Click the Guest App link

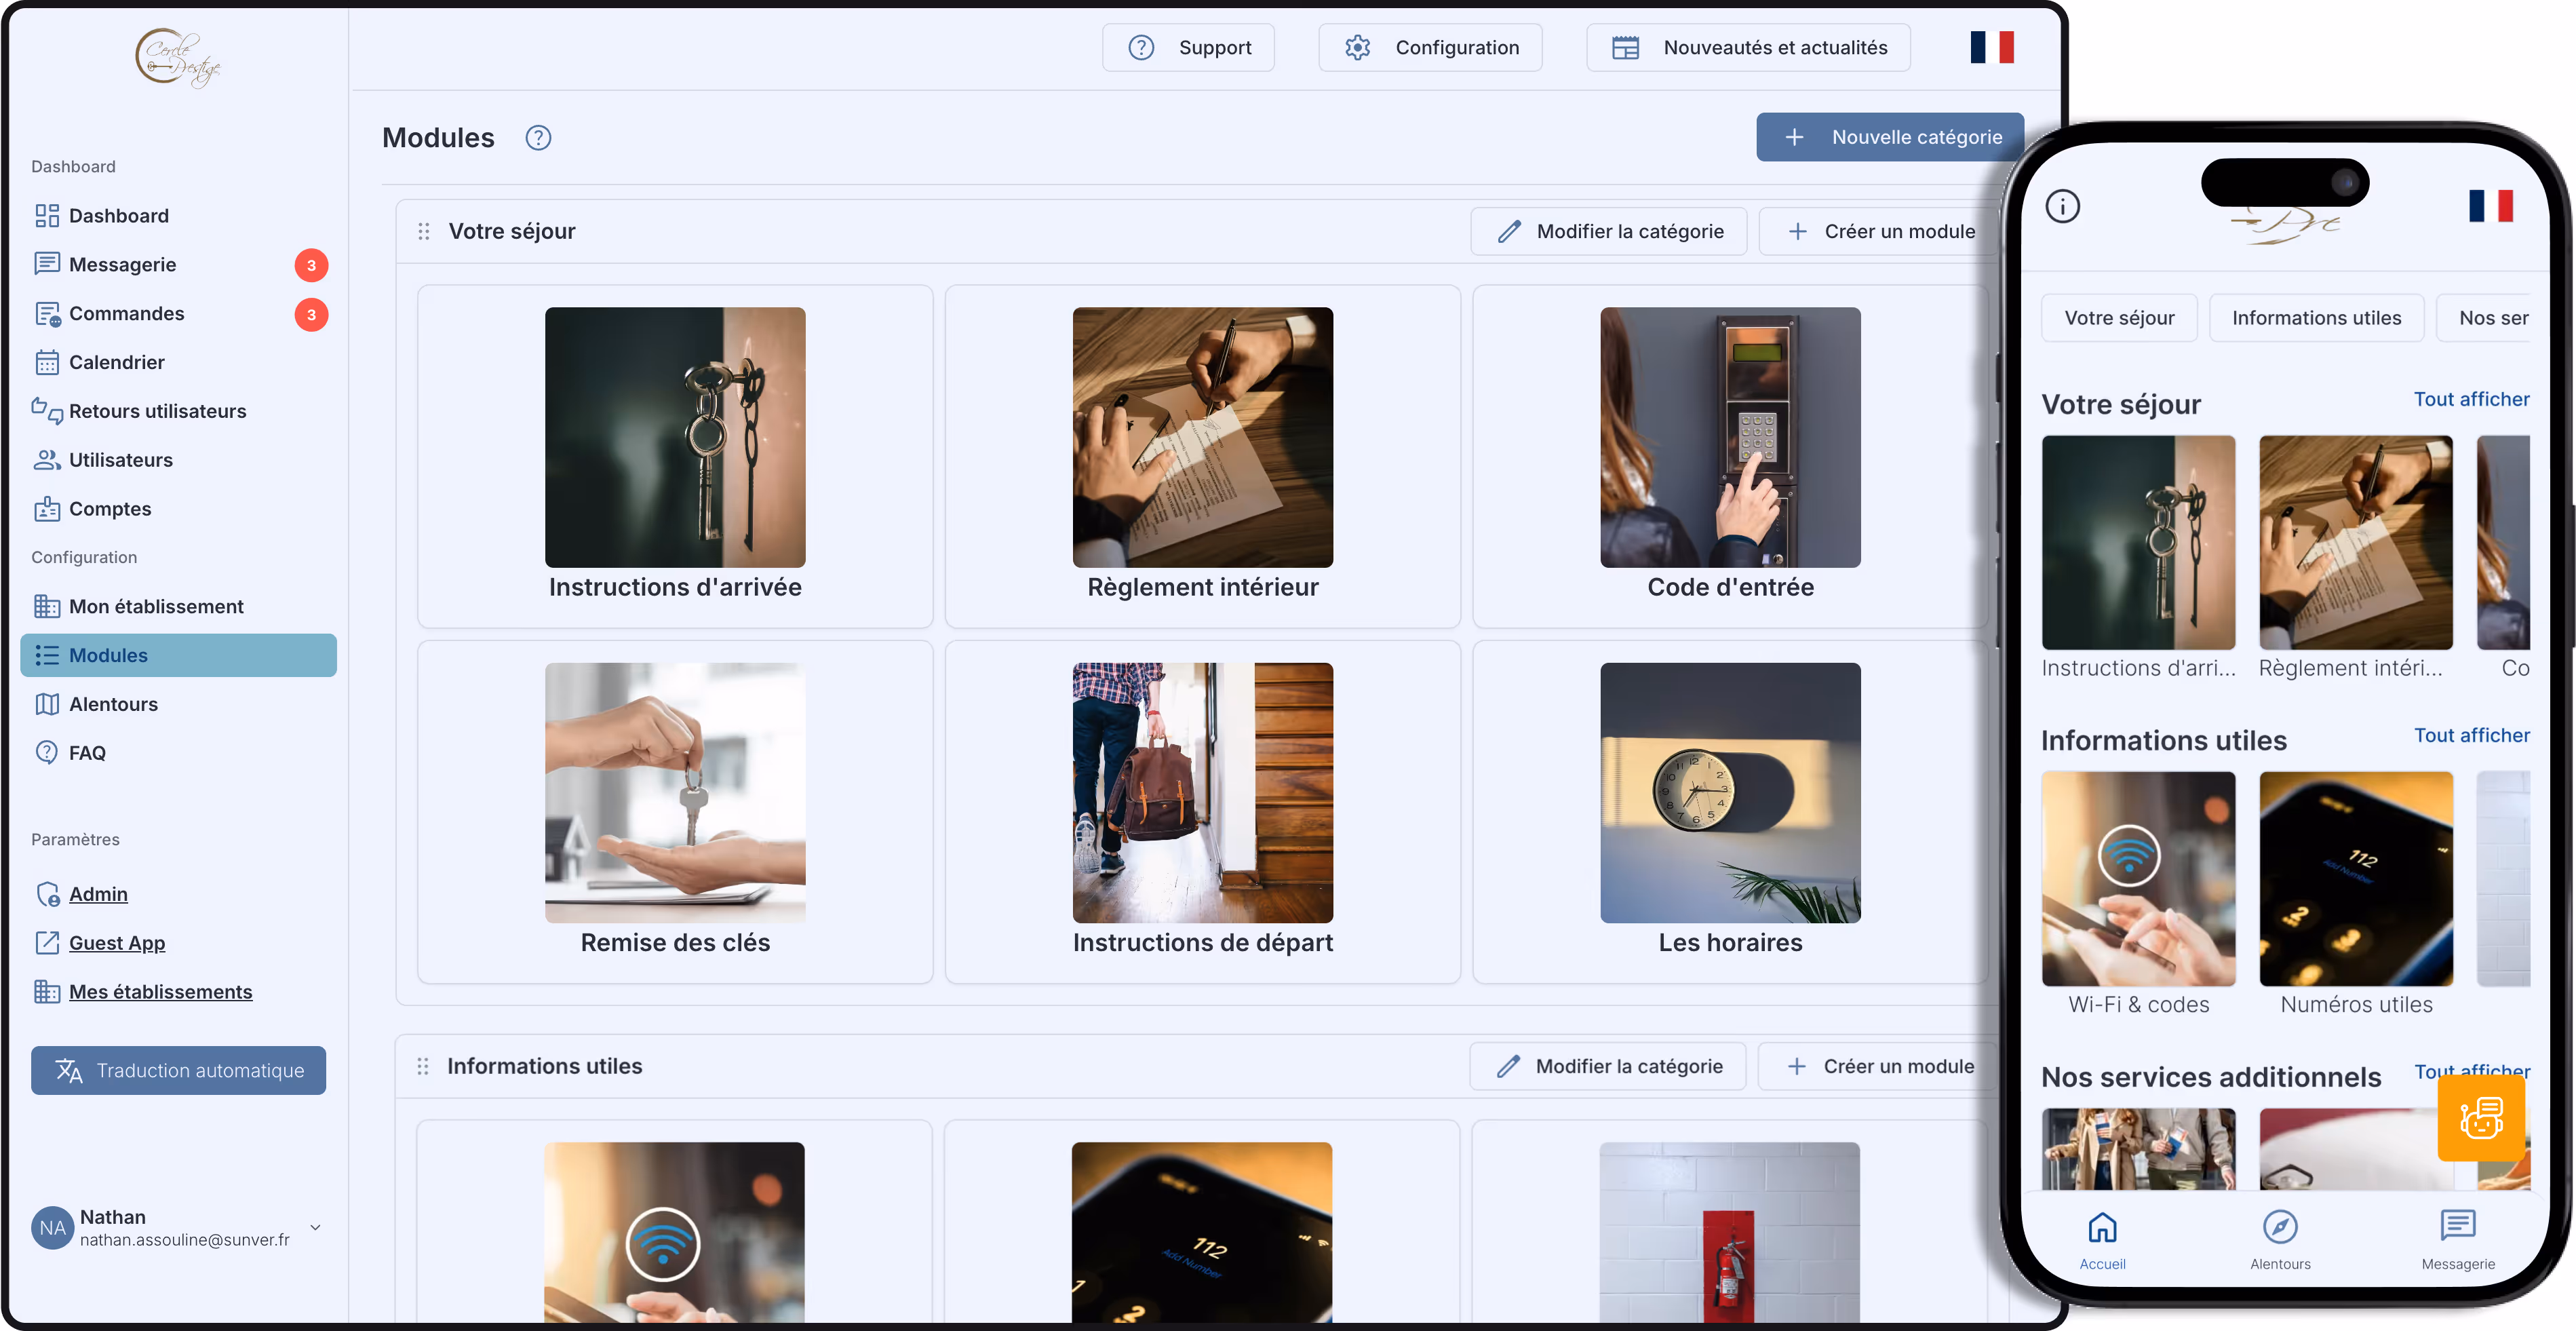(117, 943)
